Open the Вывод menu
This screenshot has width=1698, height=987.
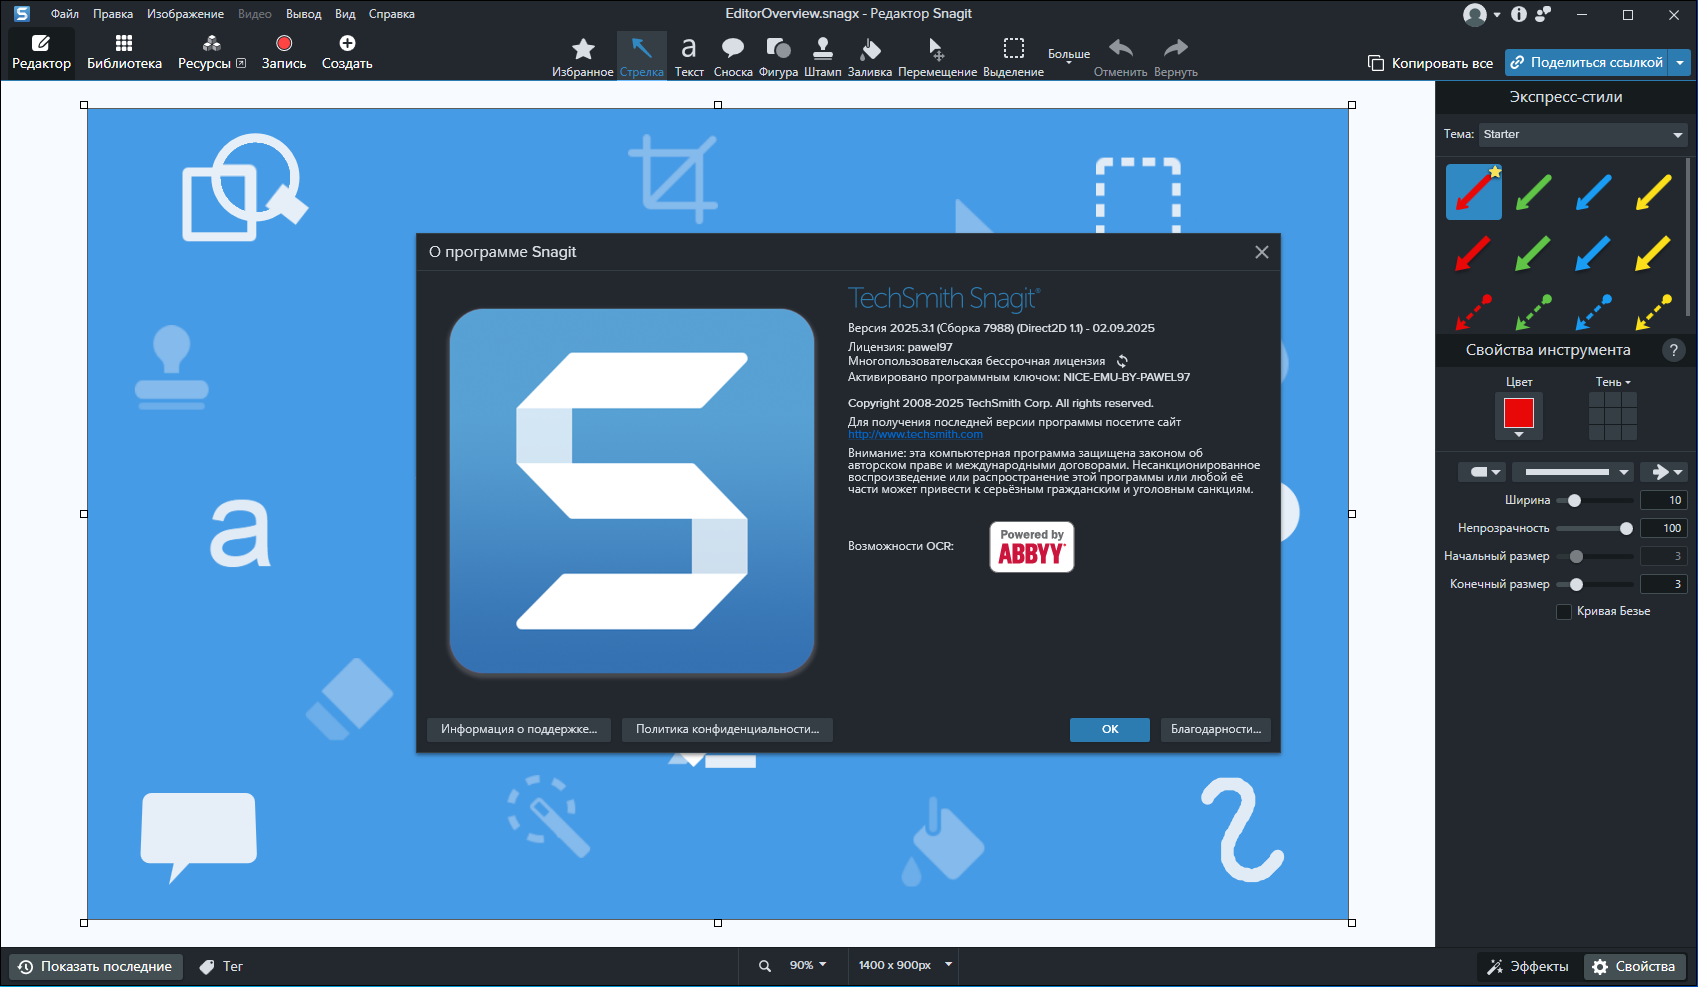(303, 14)
